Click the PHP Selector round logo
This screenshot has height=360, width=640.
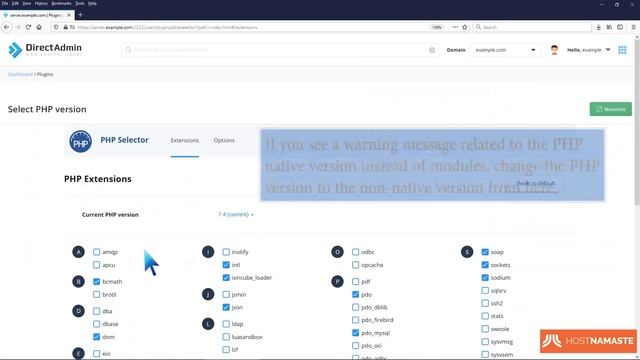tap(80, 142)
